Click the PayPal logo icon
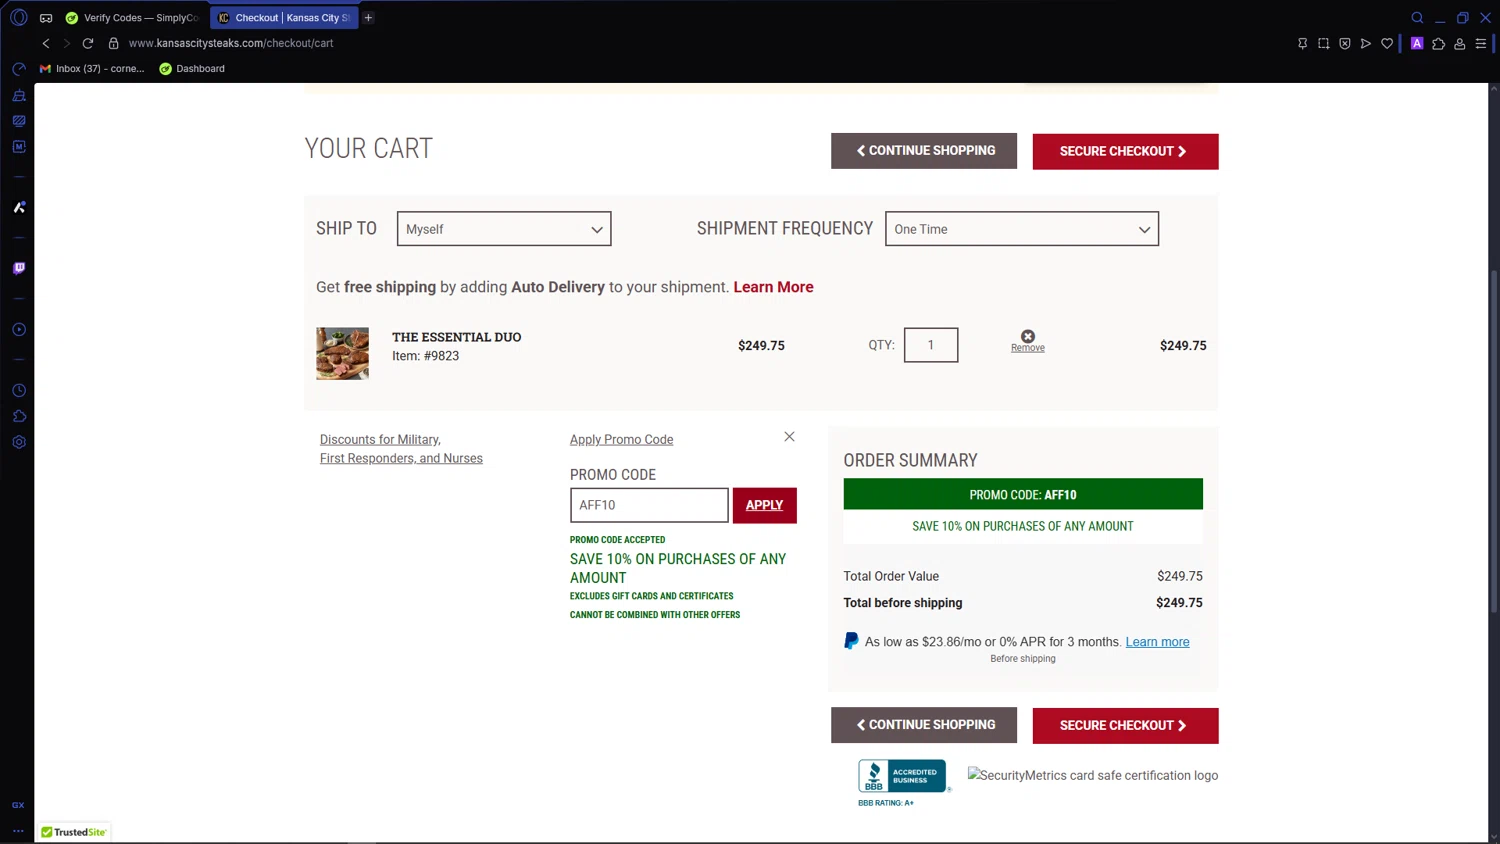Image resolution: width=1500 pixels, height=844 pixels. 851,641
